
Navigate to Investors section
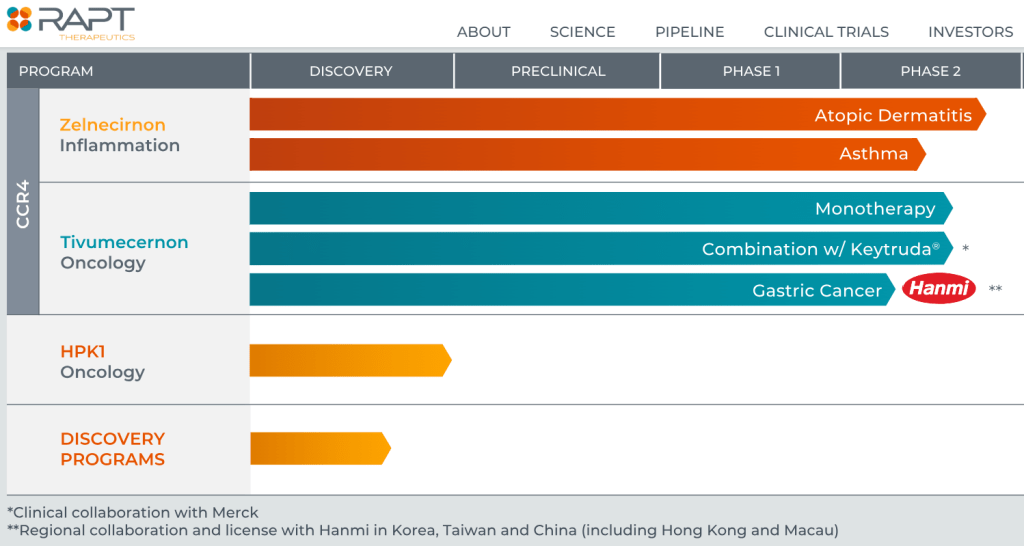click(x=970, y=32)
